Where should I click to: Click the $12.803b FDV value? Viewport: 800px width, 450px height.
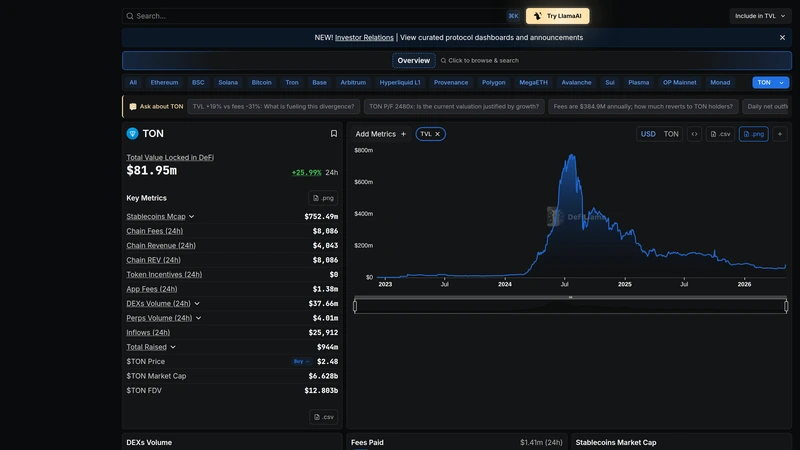321,391
